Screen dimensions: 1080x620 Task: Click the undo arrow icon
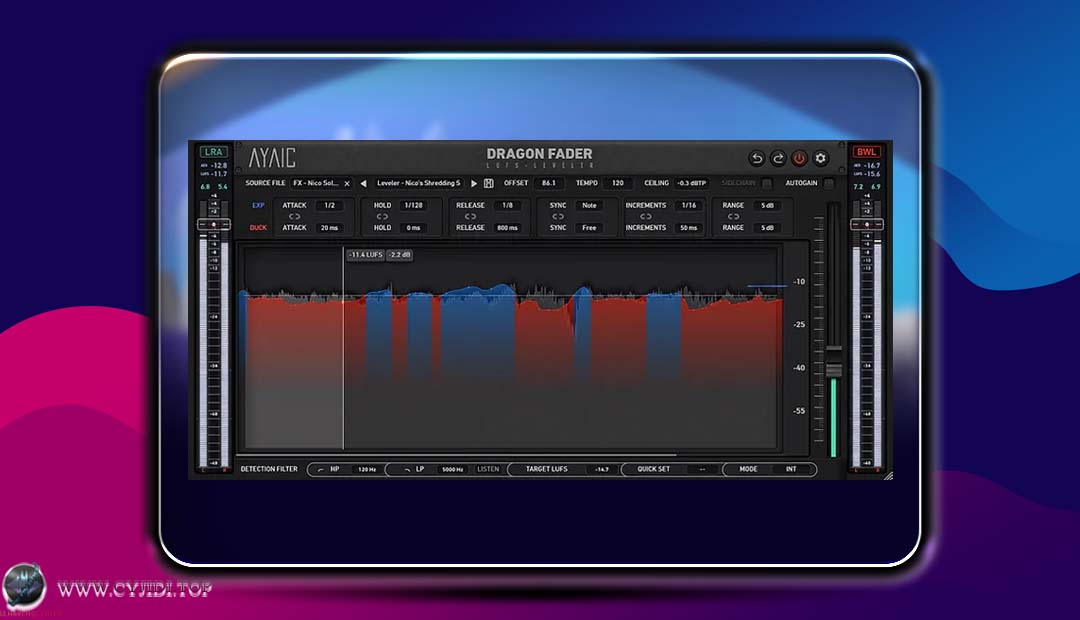tap(756, 158)
